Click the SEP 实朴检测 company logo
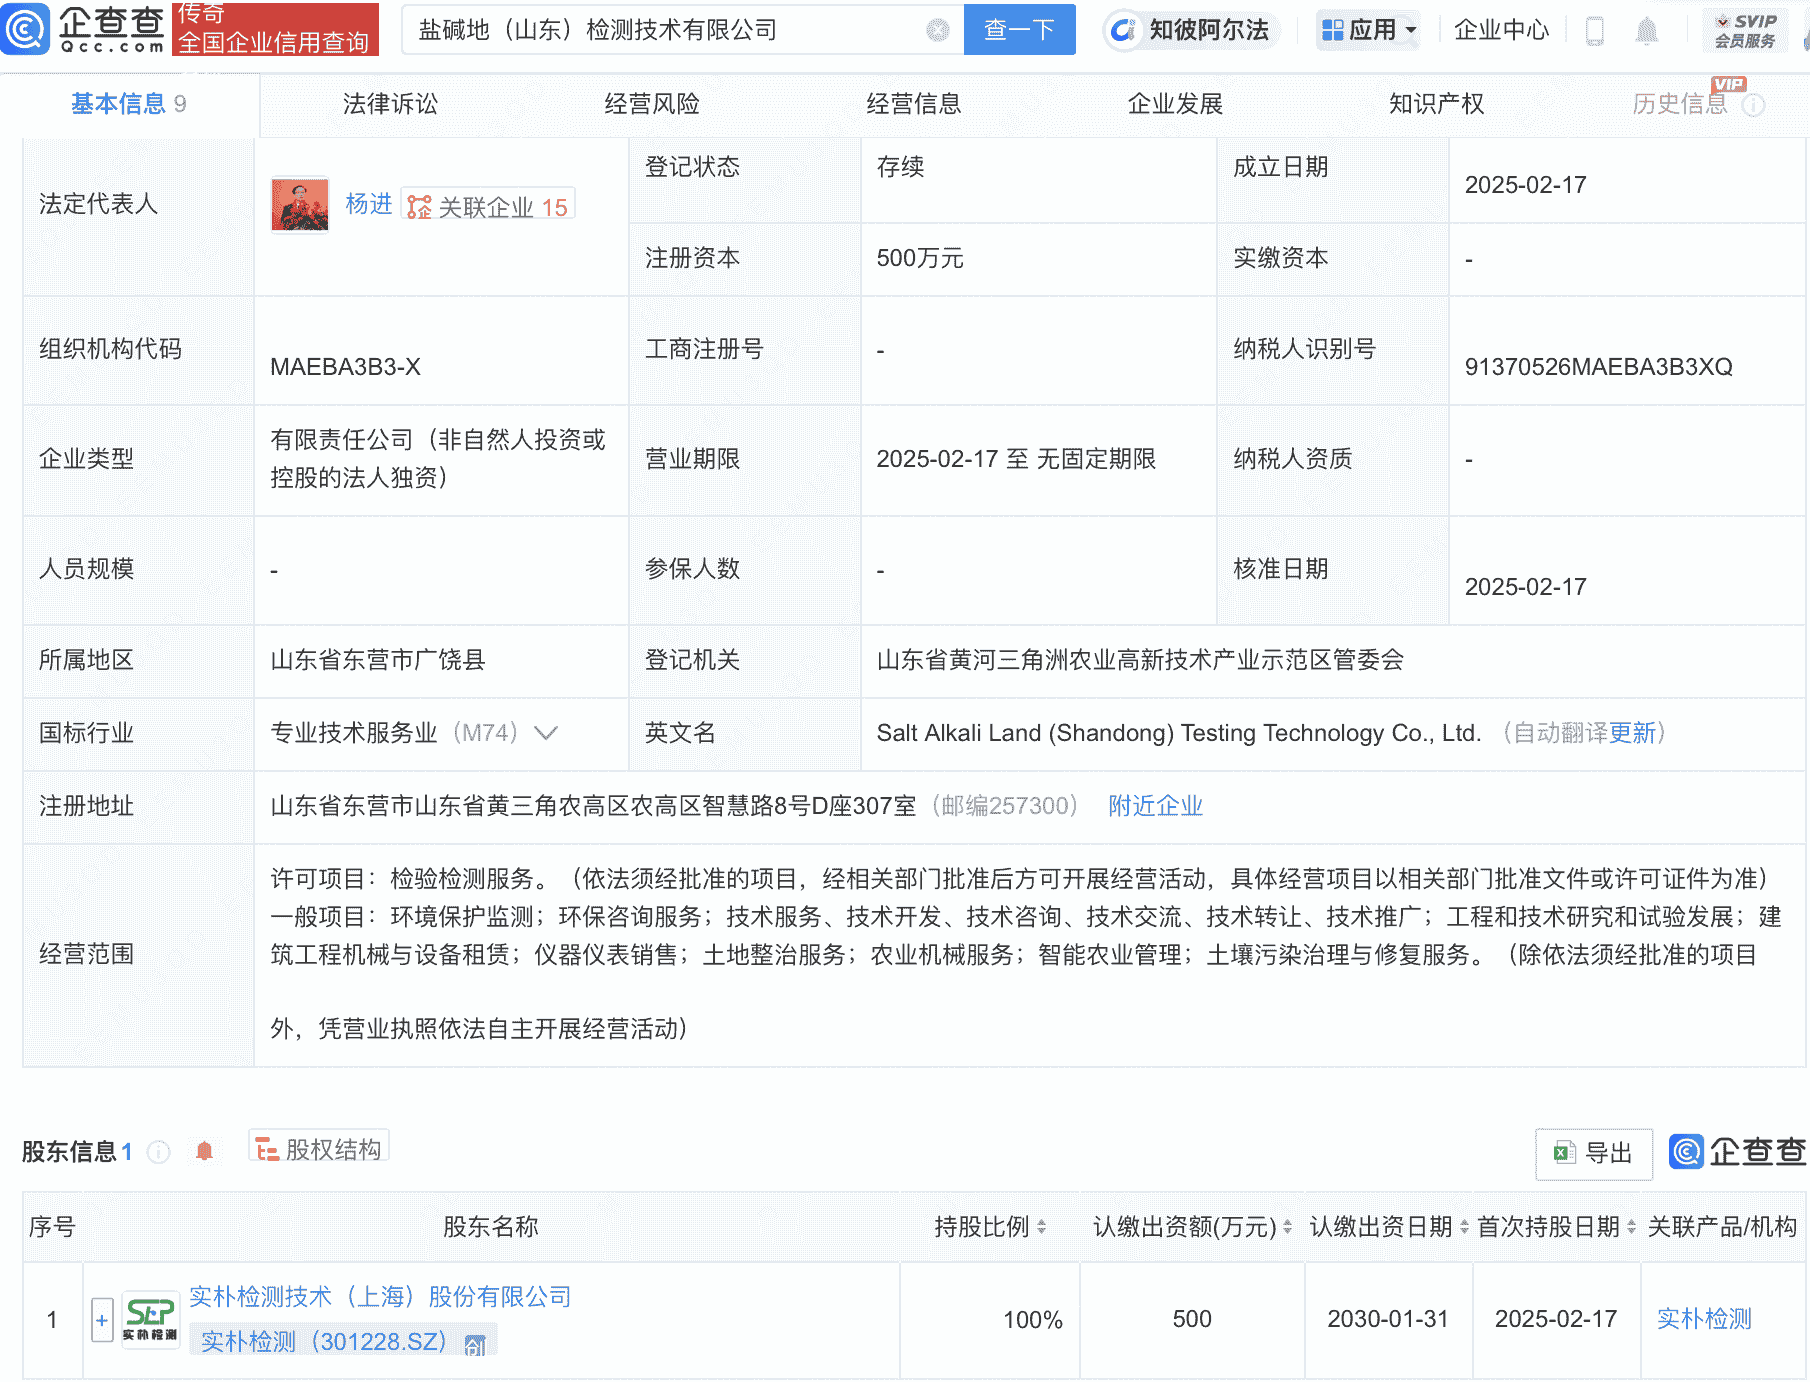The height and width of the screenshot is (1382, 1810). (x=148, y=1318)
